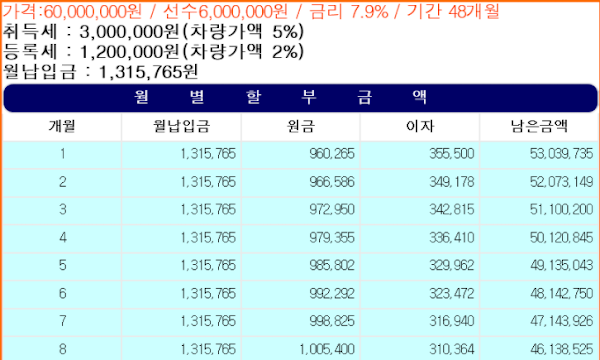Click principal value 1,005,400 in month 8

(327, 349)
